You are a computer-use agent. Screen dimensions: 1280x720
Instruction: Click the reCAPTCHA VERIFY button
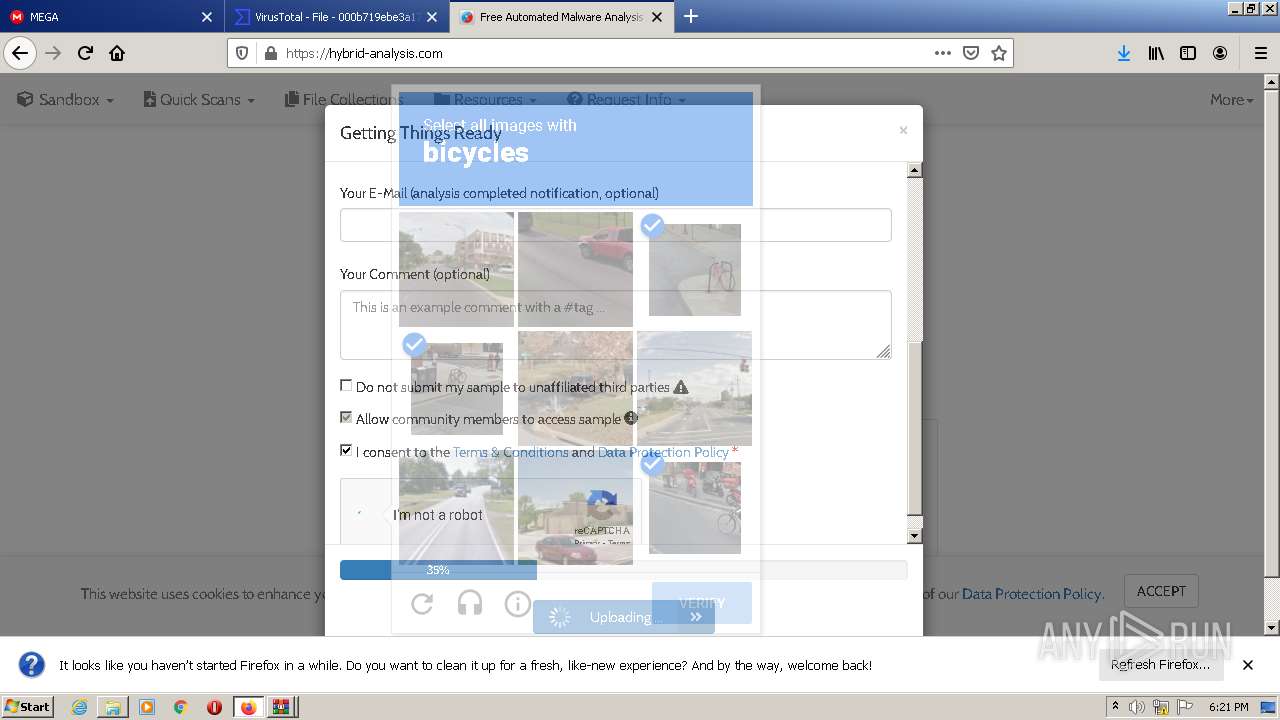[701, 603]
